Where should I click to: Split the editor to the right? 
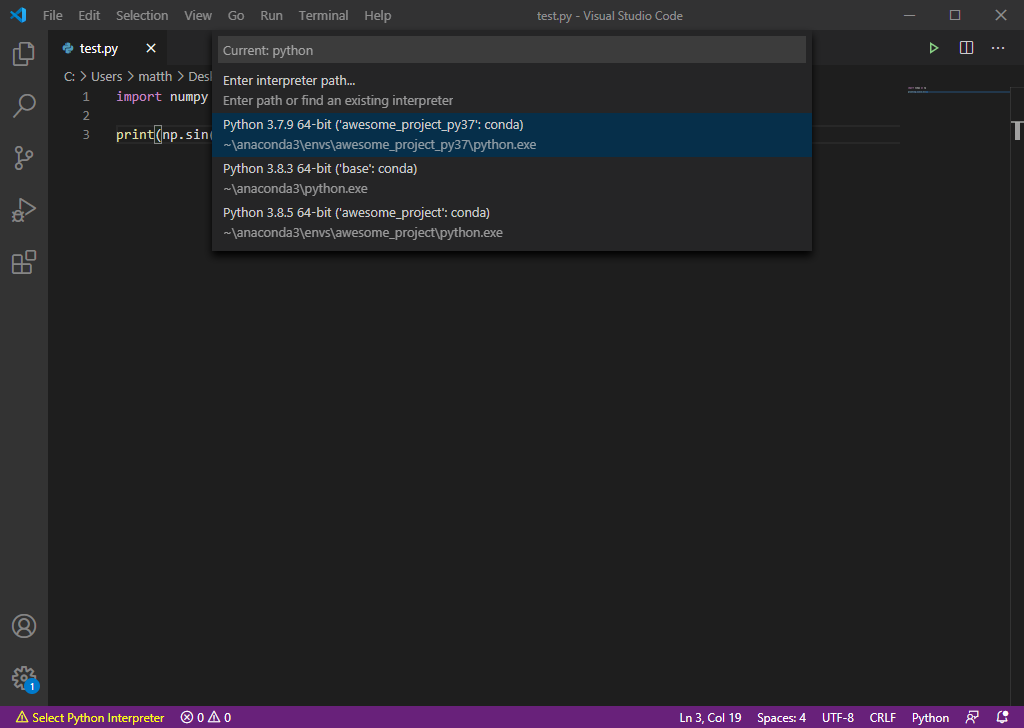tap(967, 48)
